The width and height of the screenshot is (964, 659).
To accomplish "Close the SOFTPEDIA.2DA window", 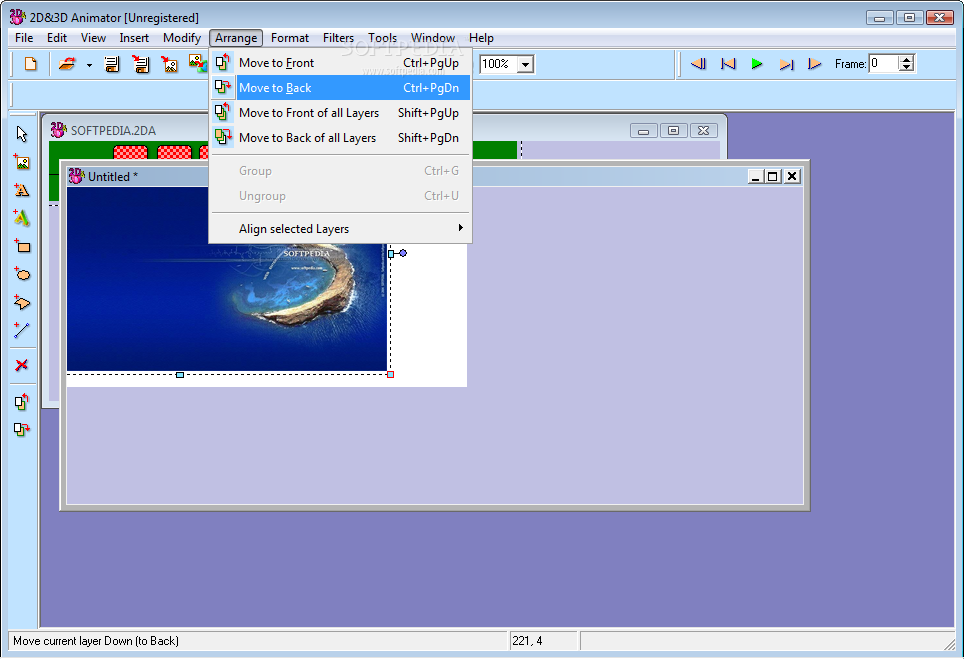I will pyautogui.click(x=704, y=131).
